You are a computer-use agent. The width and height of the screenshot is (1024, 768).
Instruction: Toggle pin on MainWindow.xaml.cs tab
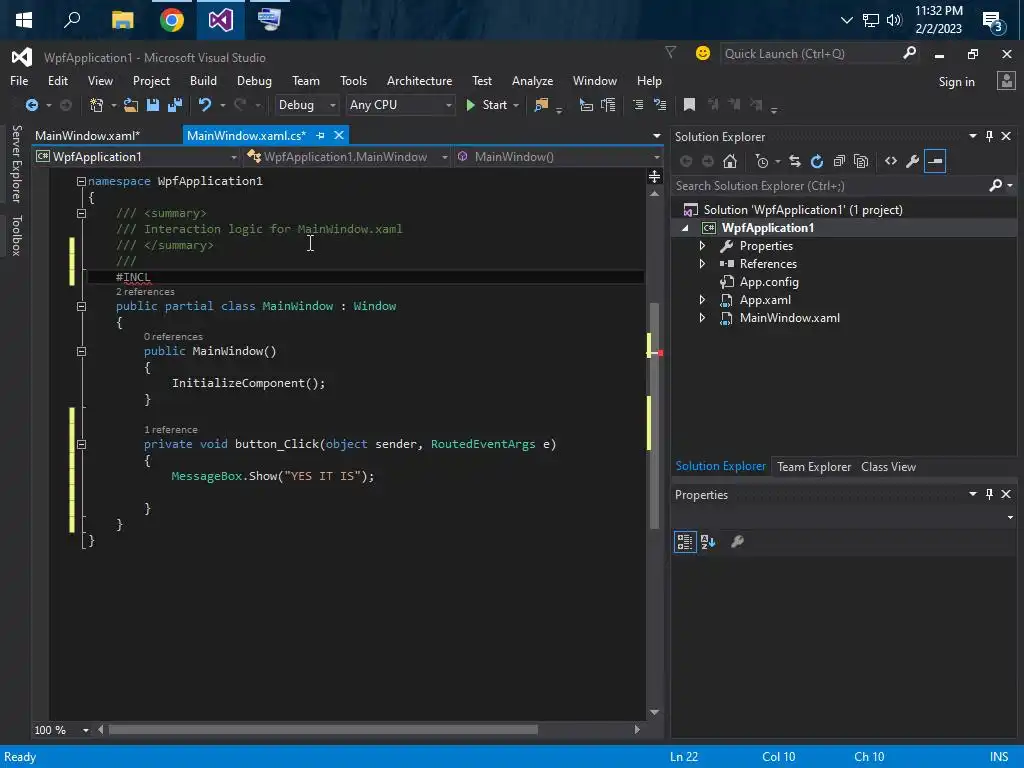coord(321,135)
